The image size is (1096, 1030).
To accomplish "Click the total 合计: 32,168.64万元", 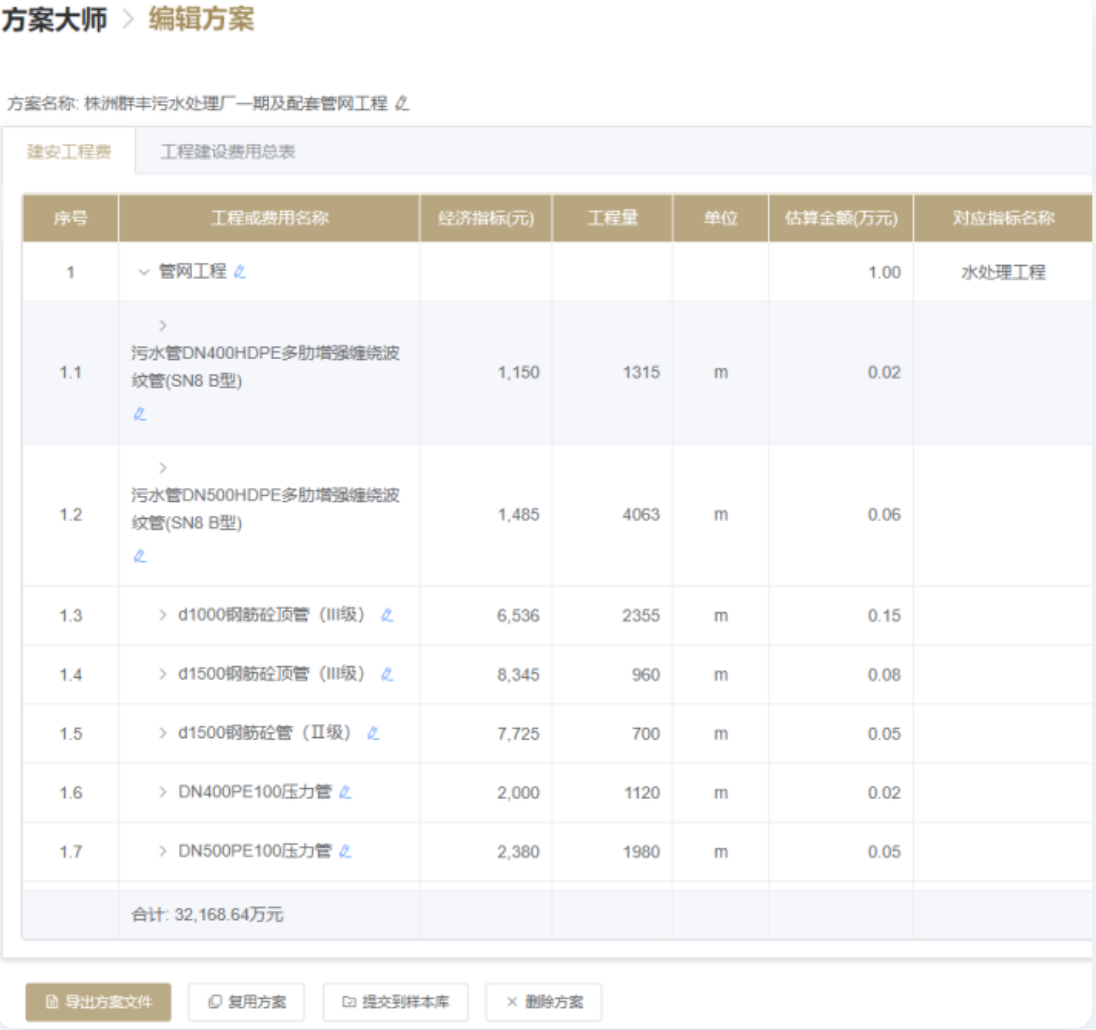I will tap(207, 915).
